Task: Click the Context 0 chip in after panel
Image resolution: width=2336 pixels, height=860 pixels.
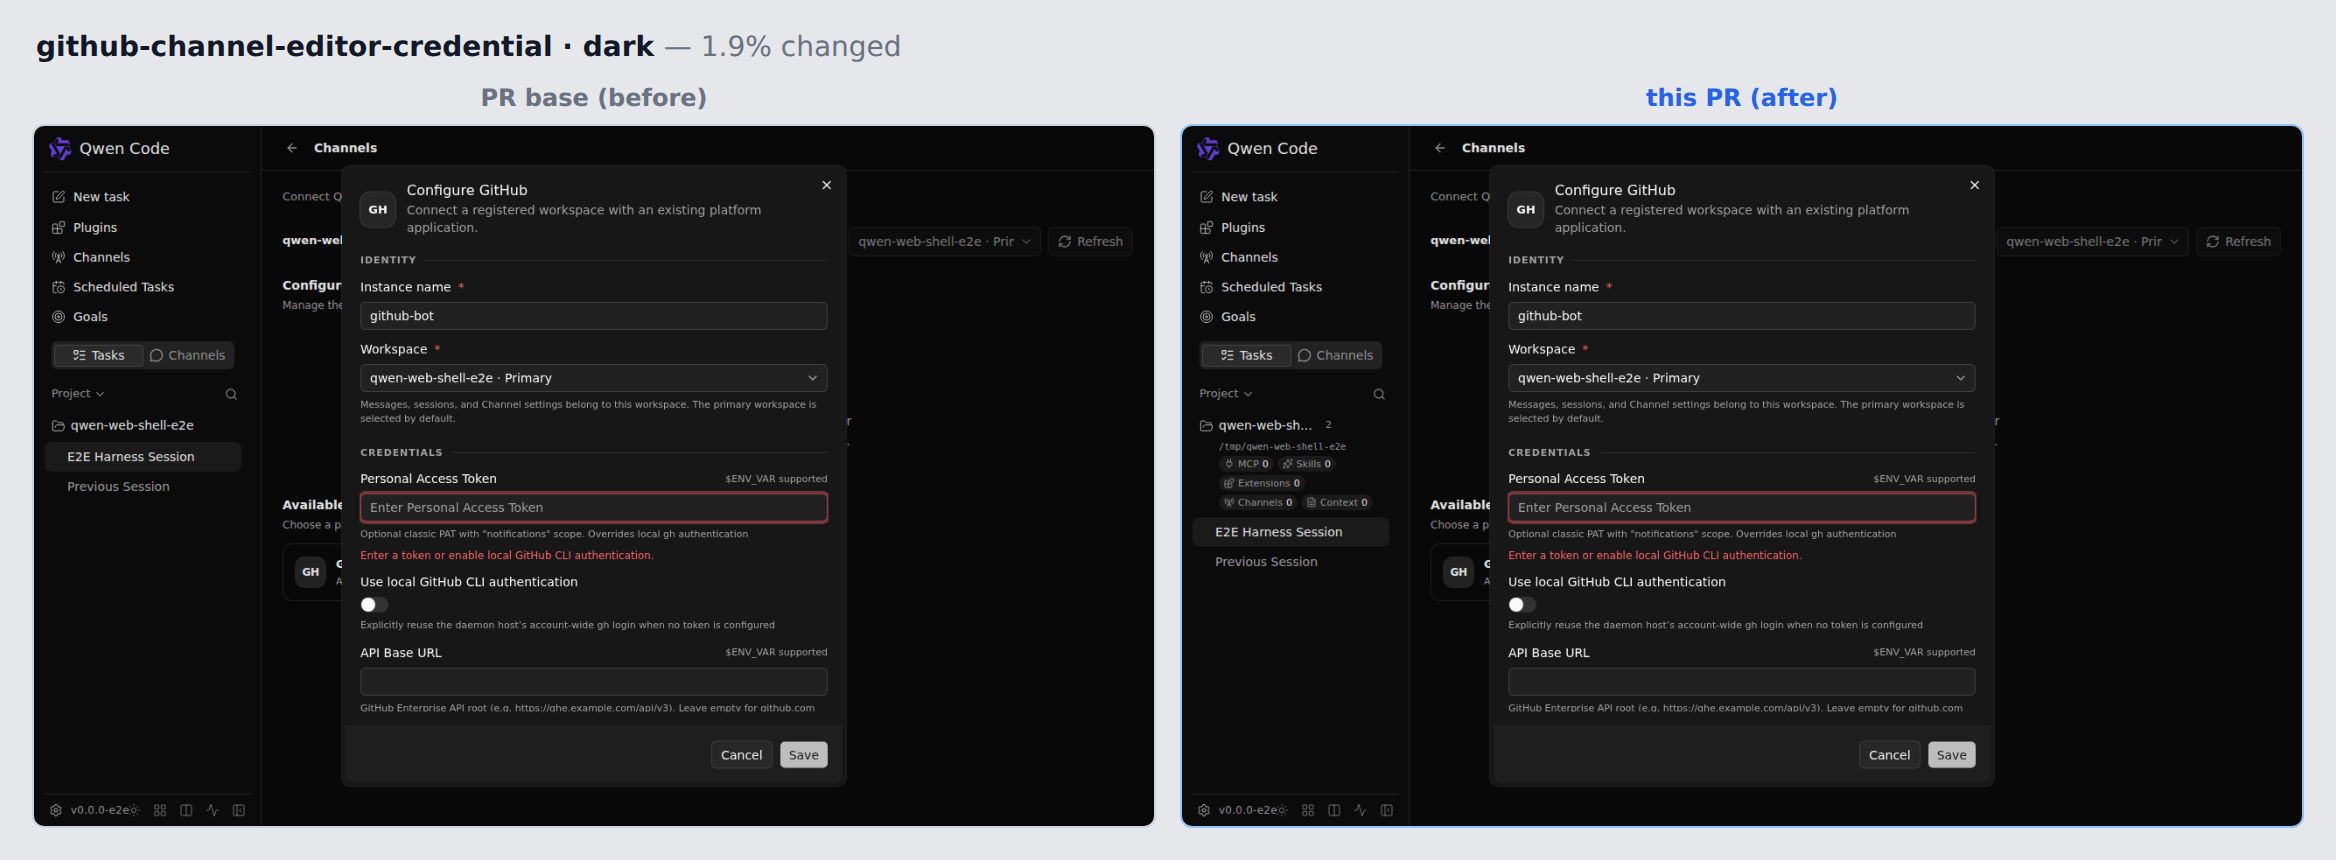Action: pos(1337,503)
